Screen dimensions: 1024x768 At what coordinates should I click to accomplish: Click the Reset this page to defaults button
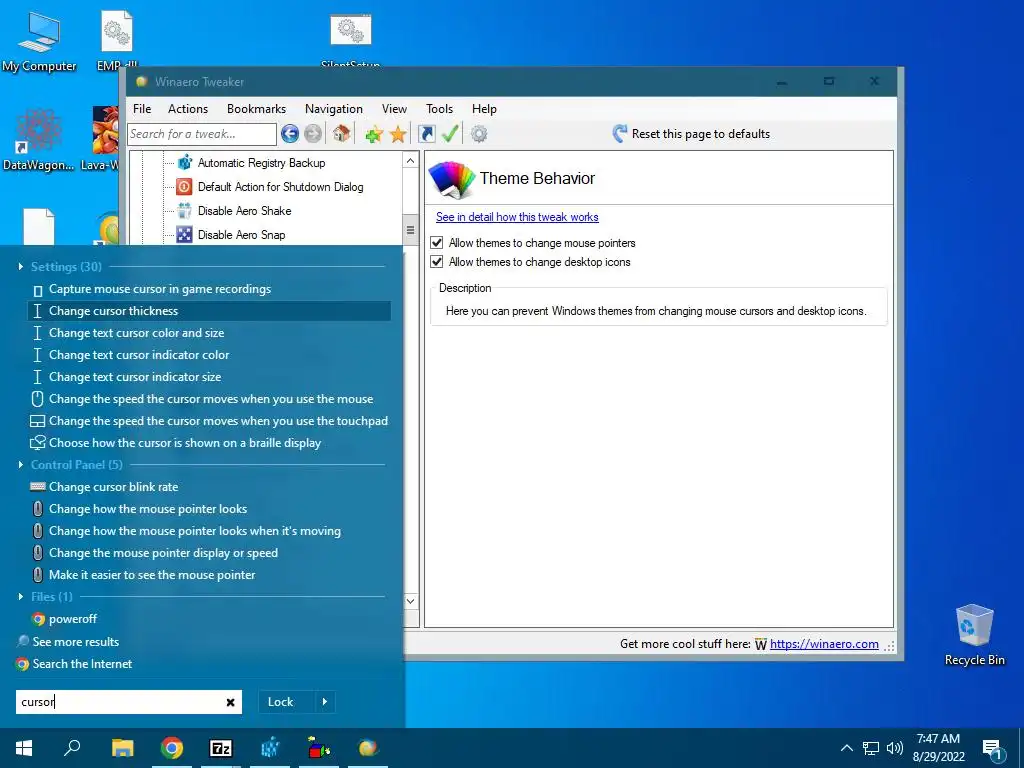tap(691, 134)
